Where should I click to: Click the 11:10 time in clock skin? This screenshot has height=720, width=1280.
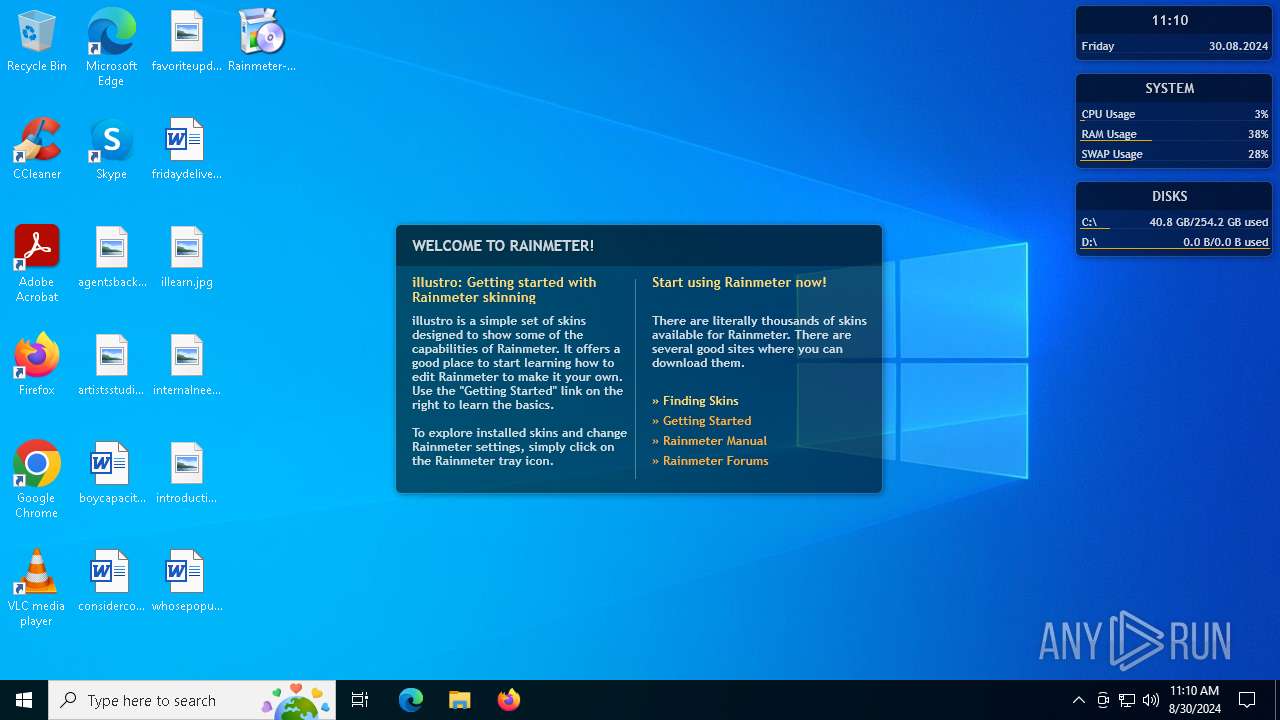tap(1169, 20)
